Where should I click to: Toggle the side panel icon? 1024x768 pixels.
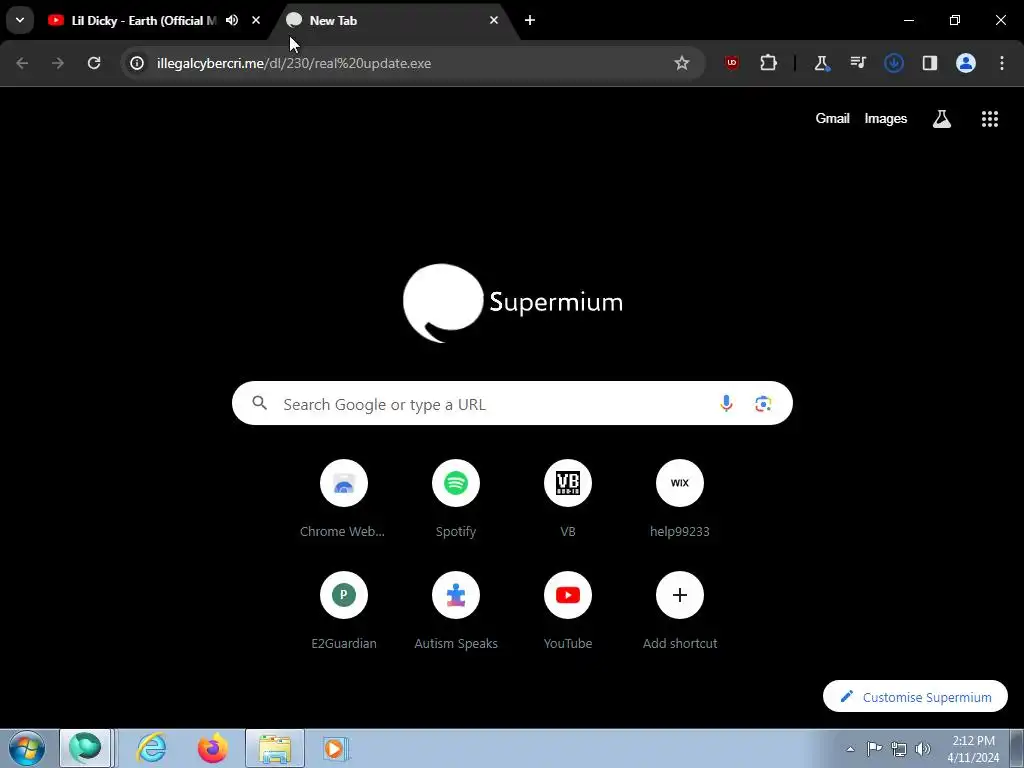pyautogui.click(x=929, y=63)
